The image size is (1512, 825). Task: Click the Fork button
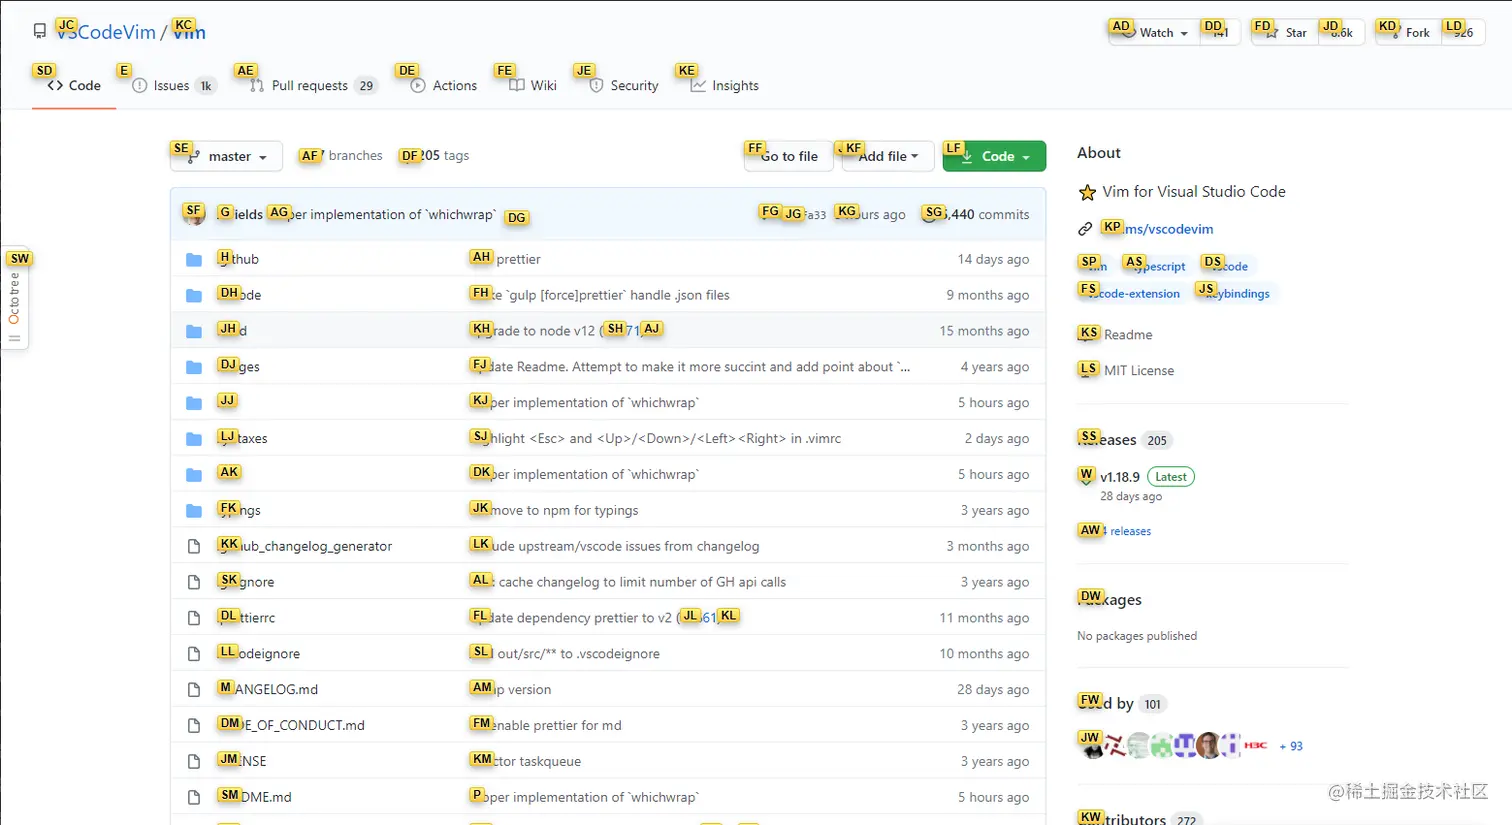point(1407,33)
